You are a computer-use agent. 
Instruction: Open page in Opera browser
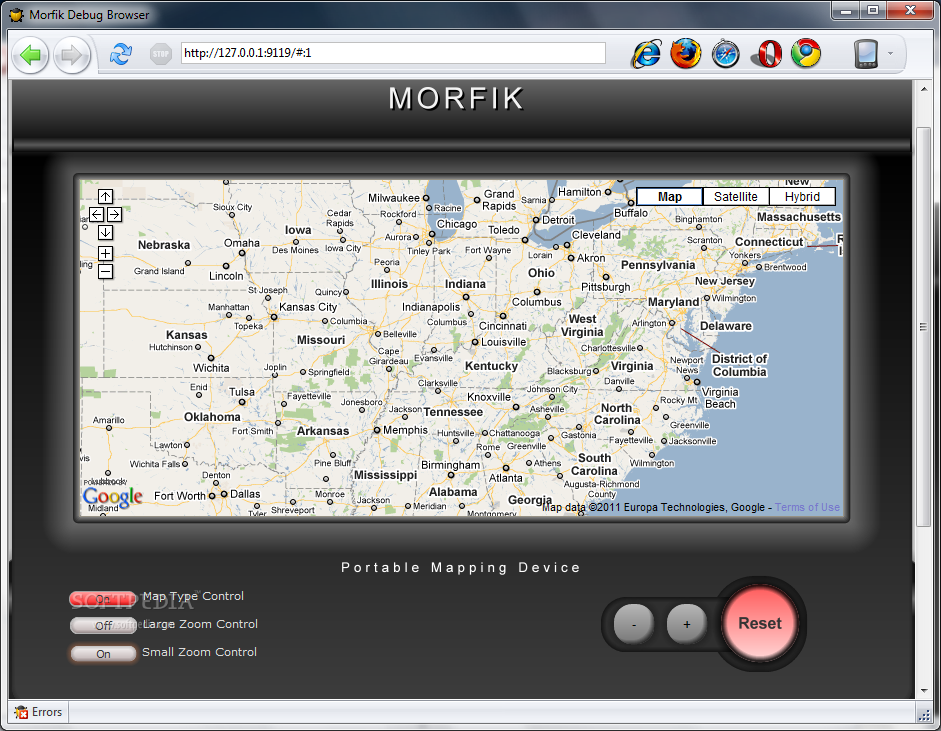(767, 53)
